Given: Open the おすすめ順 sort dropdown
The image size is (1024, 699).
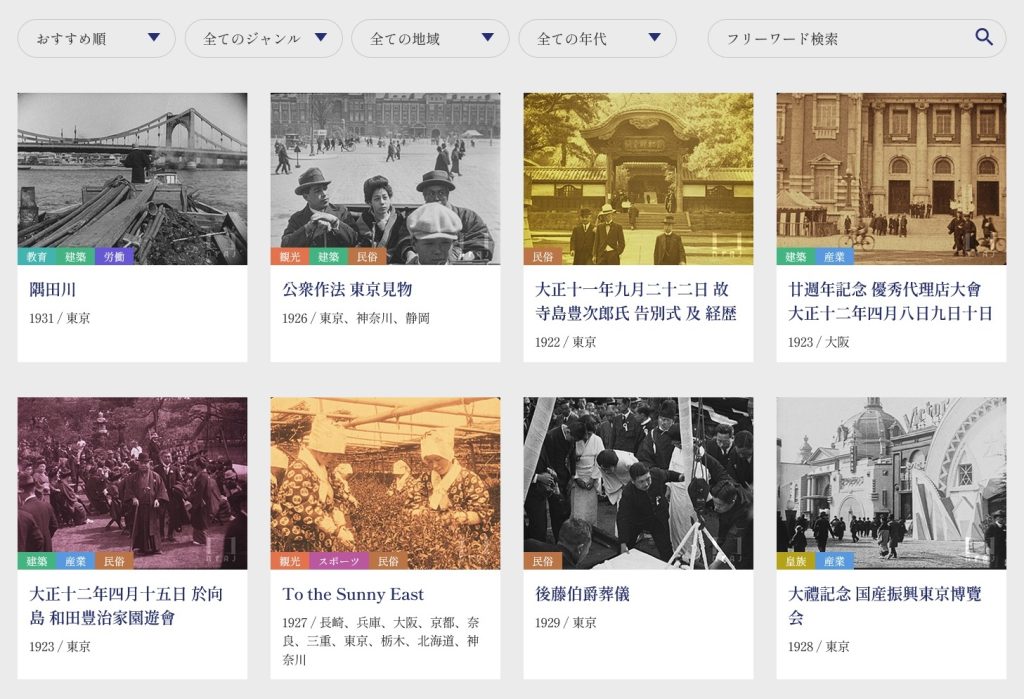Looking at the screenshot, I should click(x=97, y=39).
